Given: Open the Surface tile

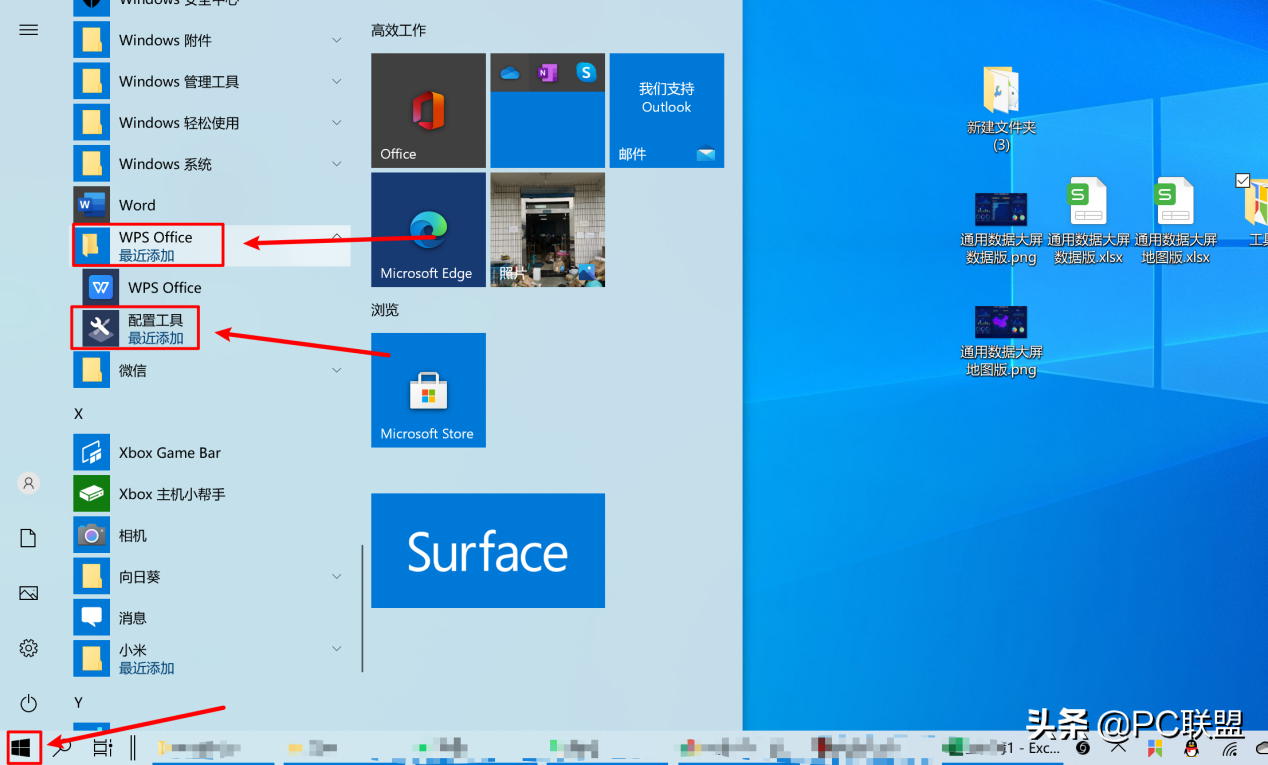Looking at the screenshot, I should click(x=488, y=550).
